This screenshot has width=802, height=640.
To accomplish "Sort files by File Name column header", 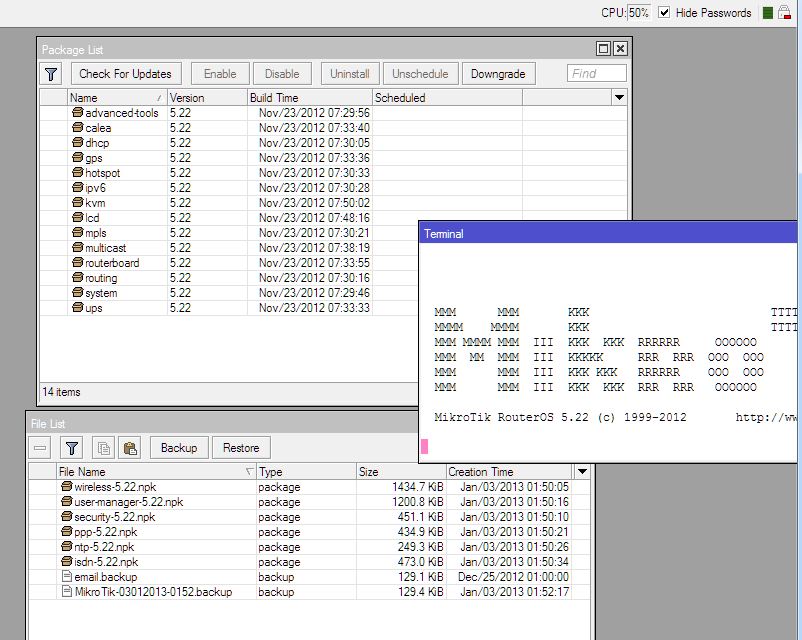I will (x=155, y=472).
